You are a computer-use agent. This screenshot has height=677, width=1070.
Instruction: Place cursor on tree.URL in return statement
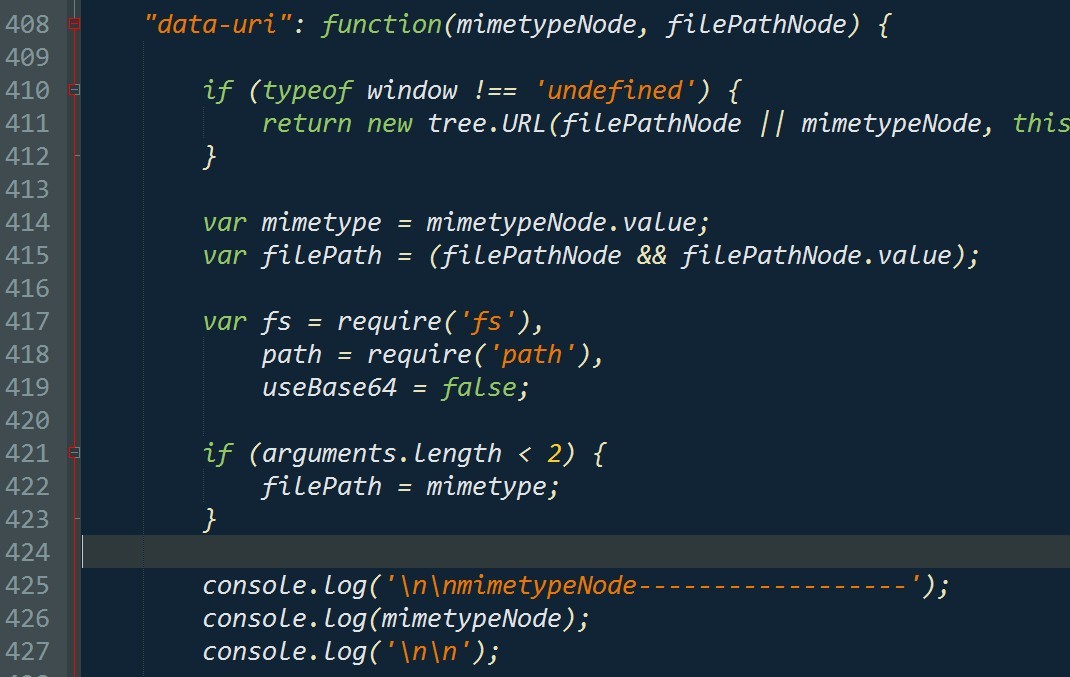(486, 123)
